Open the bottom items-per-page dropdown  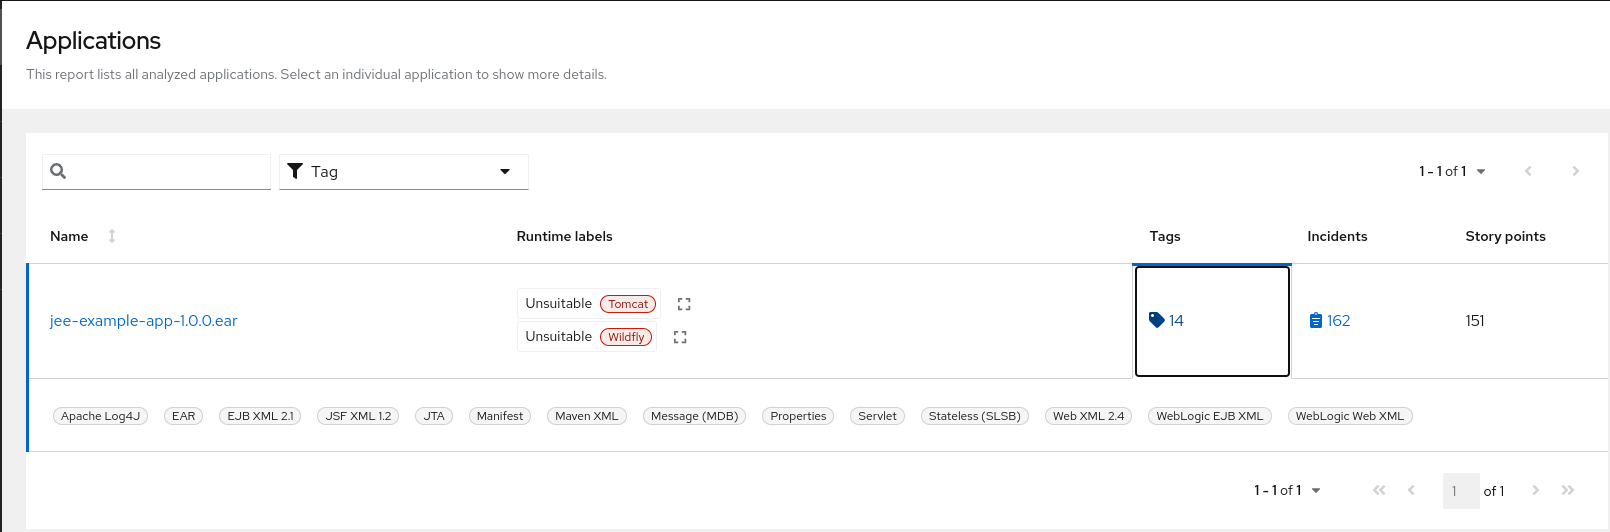pyautogui.click(x=1287, y=490)
